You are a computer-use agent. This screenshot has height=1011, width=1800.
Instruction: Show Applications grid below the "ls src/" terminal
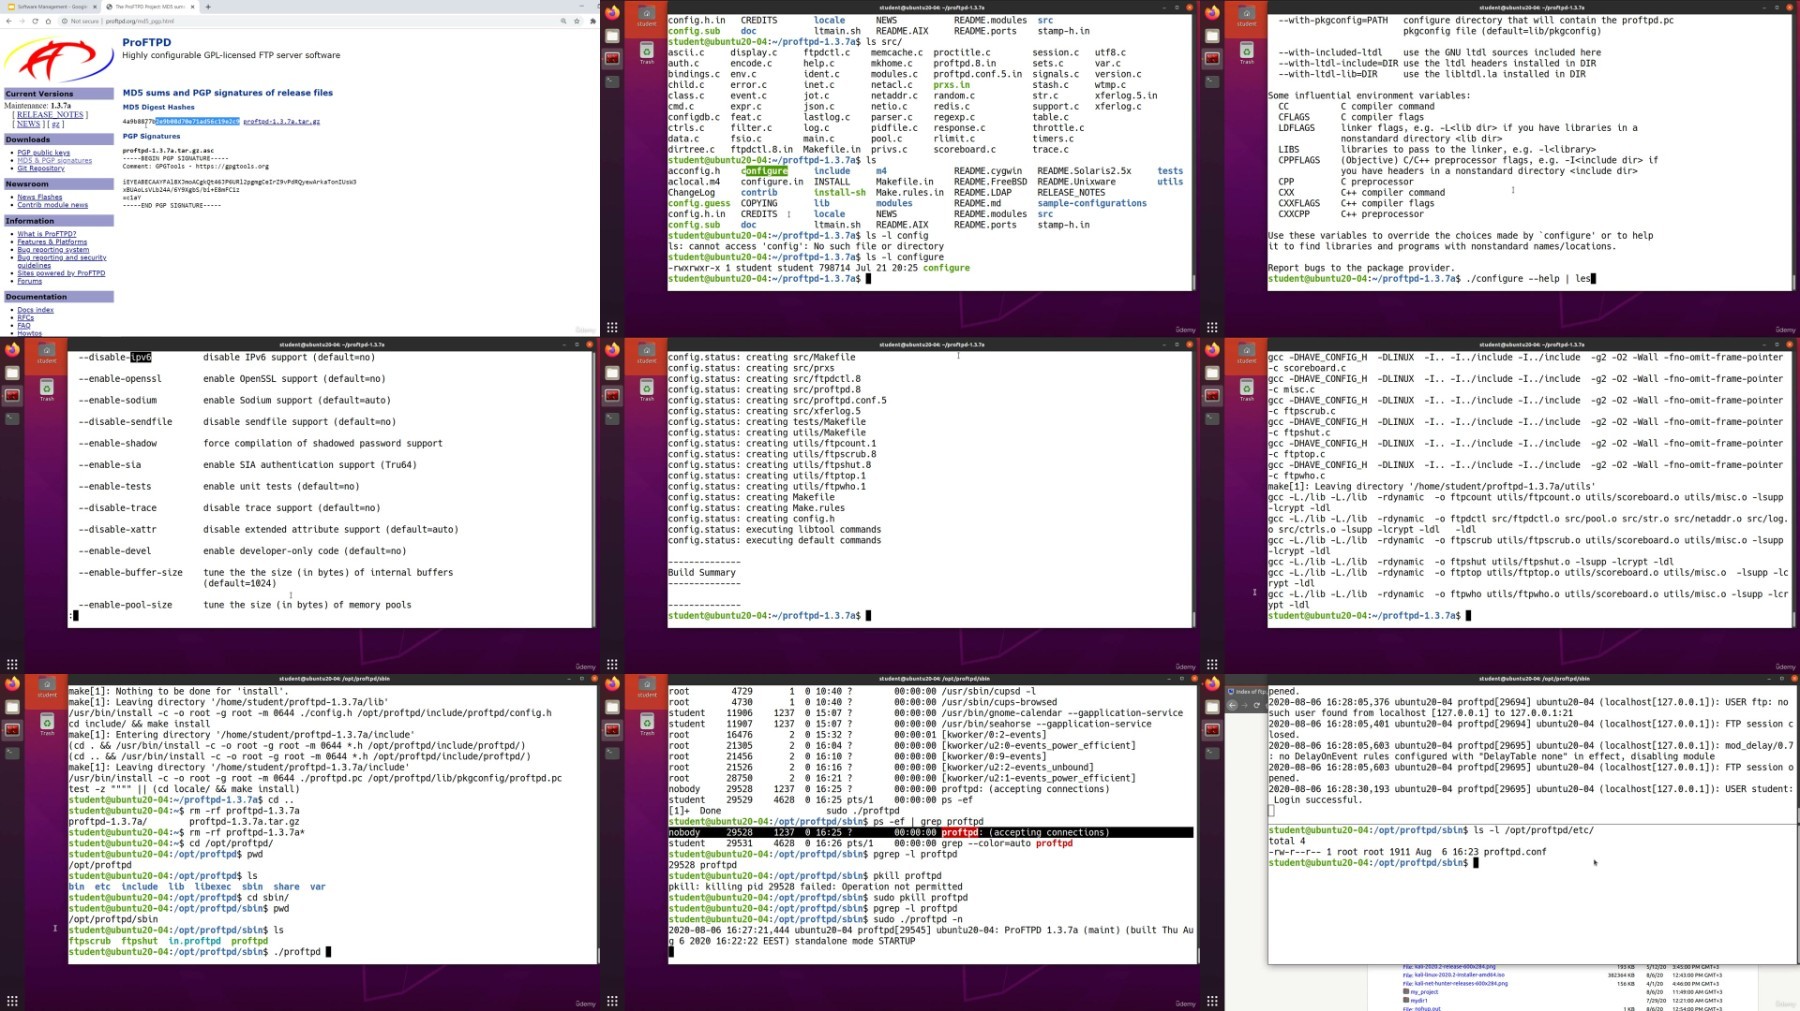pos(612,327)
